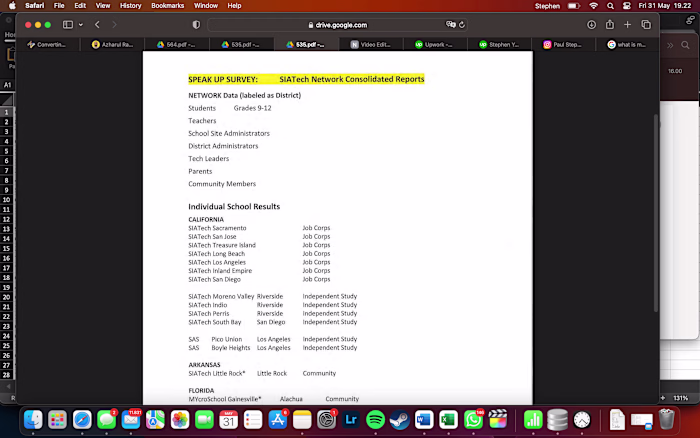The image size is (700, 438).
Task: Click the PDF viewer vertical scrollbar
Action: [656, 213]
